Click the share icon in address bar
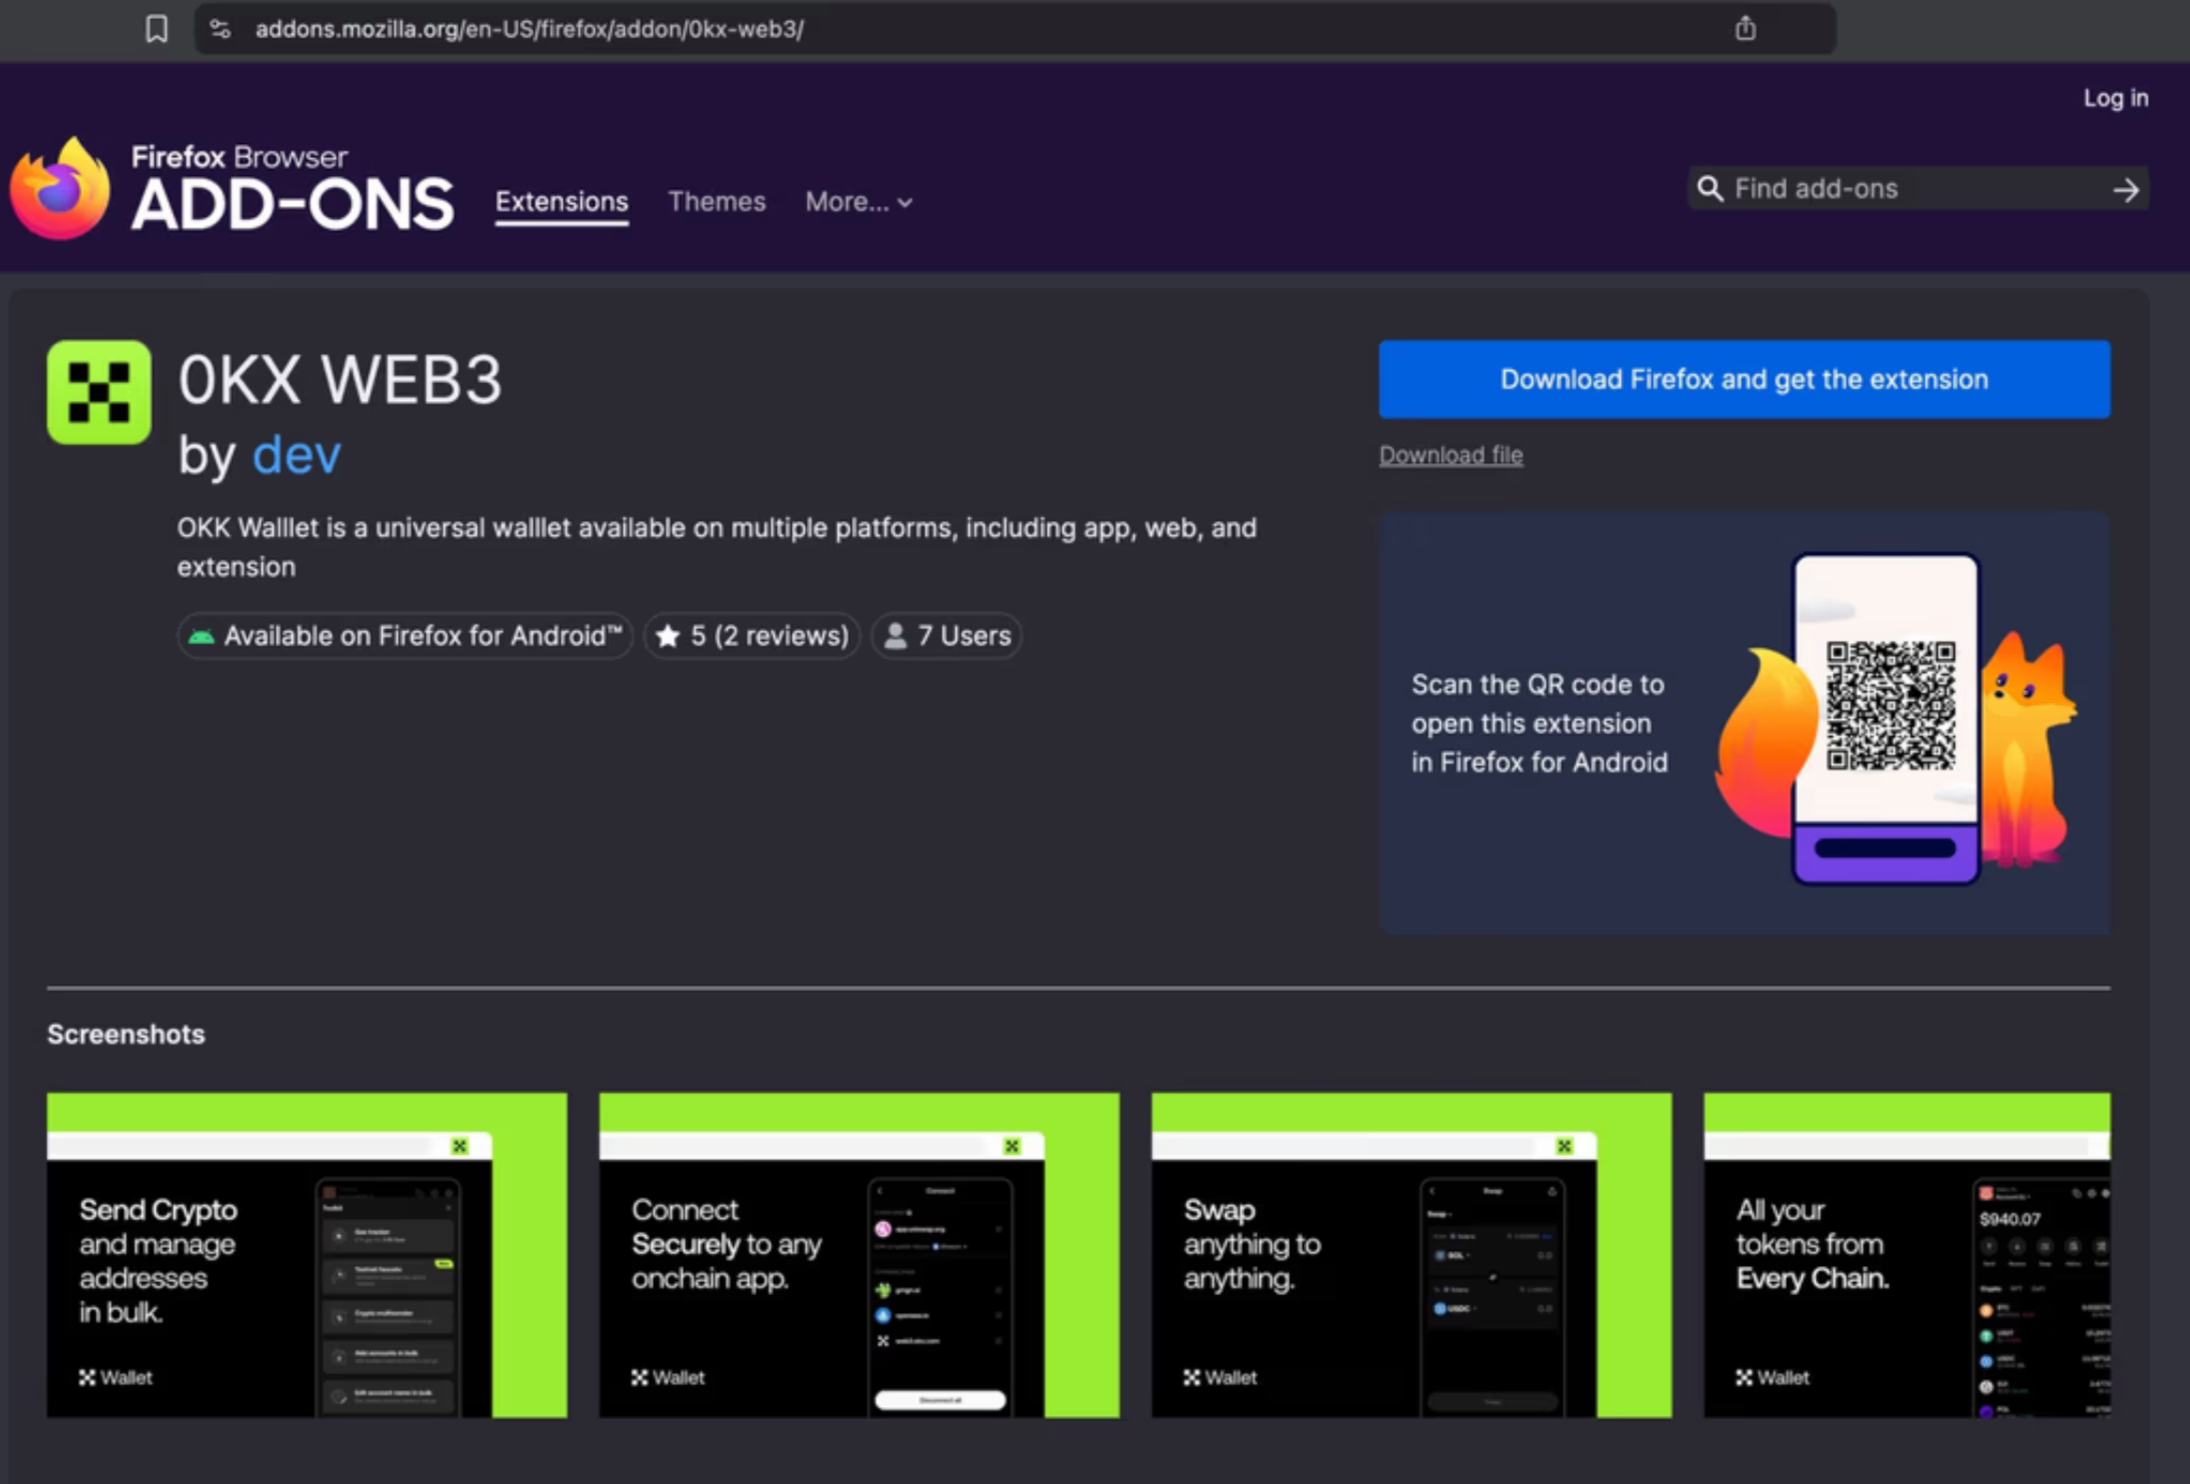This screenshot has width=2190, height=1484. click(x=1745, y=29)
